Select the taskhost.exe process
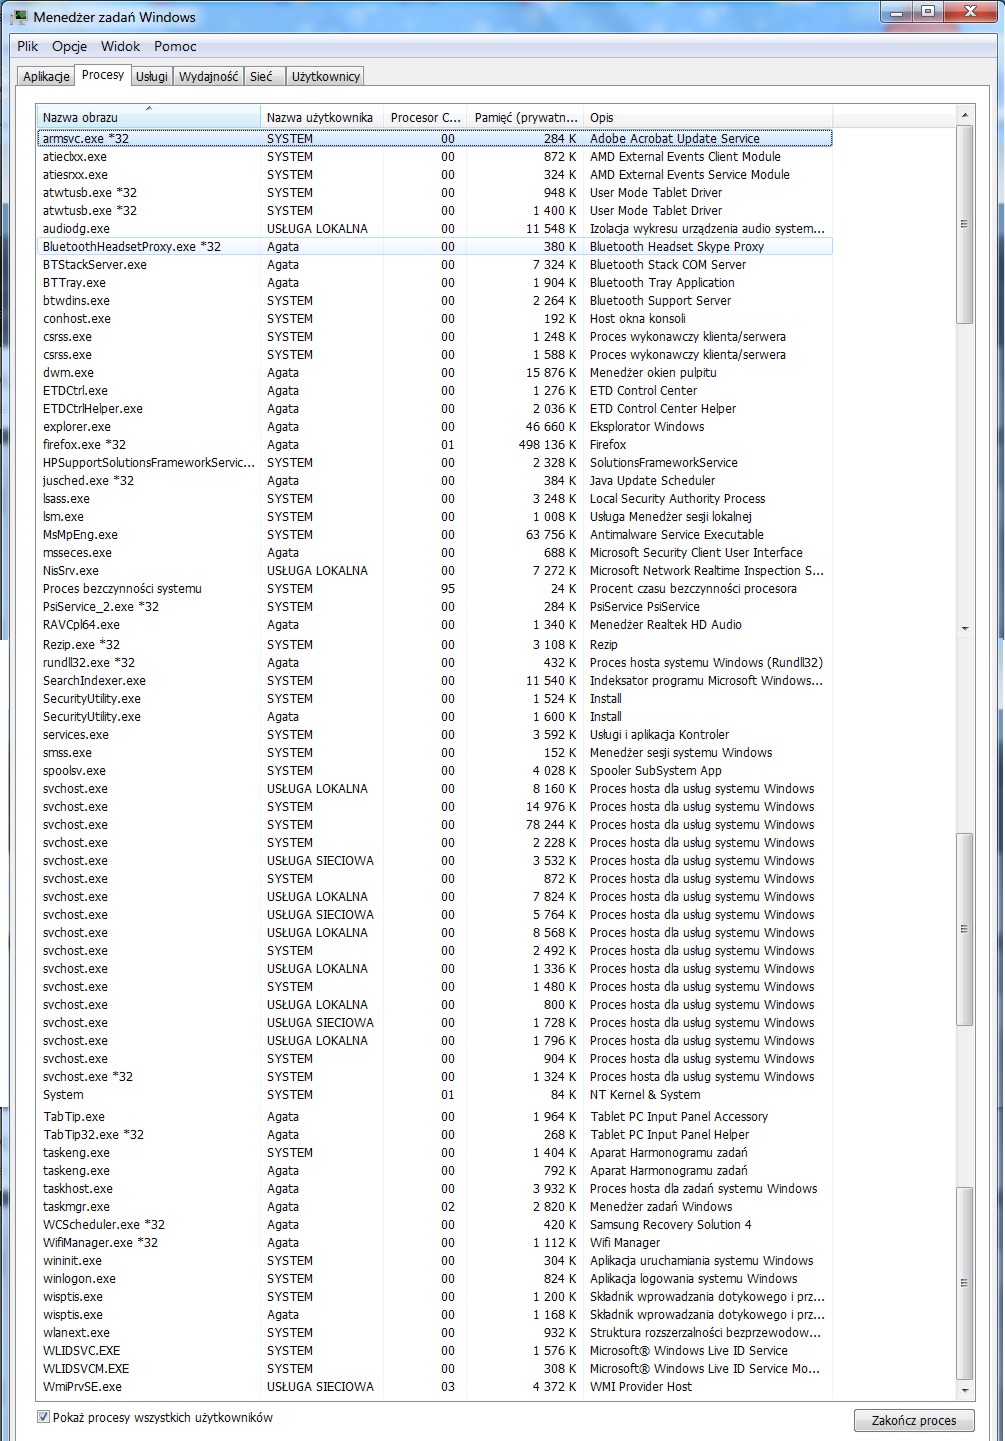This screenshot has height=1441, width=1005. [434, 1189]
